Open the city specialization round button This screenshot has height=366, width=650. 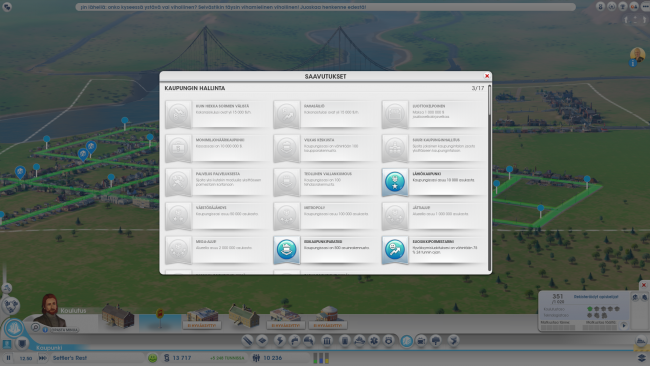(x=14, y=328)
